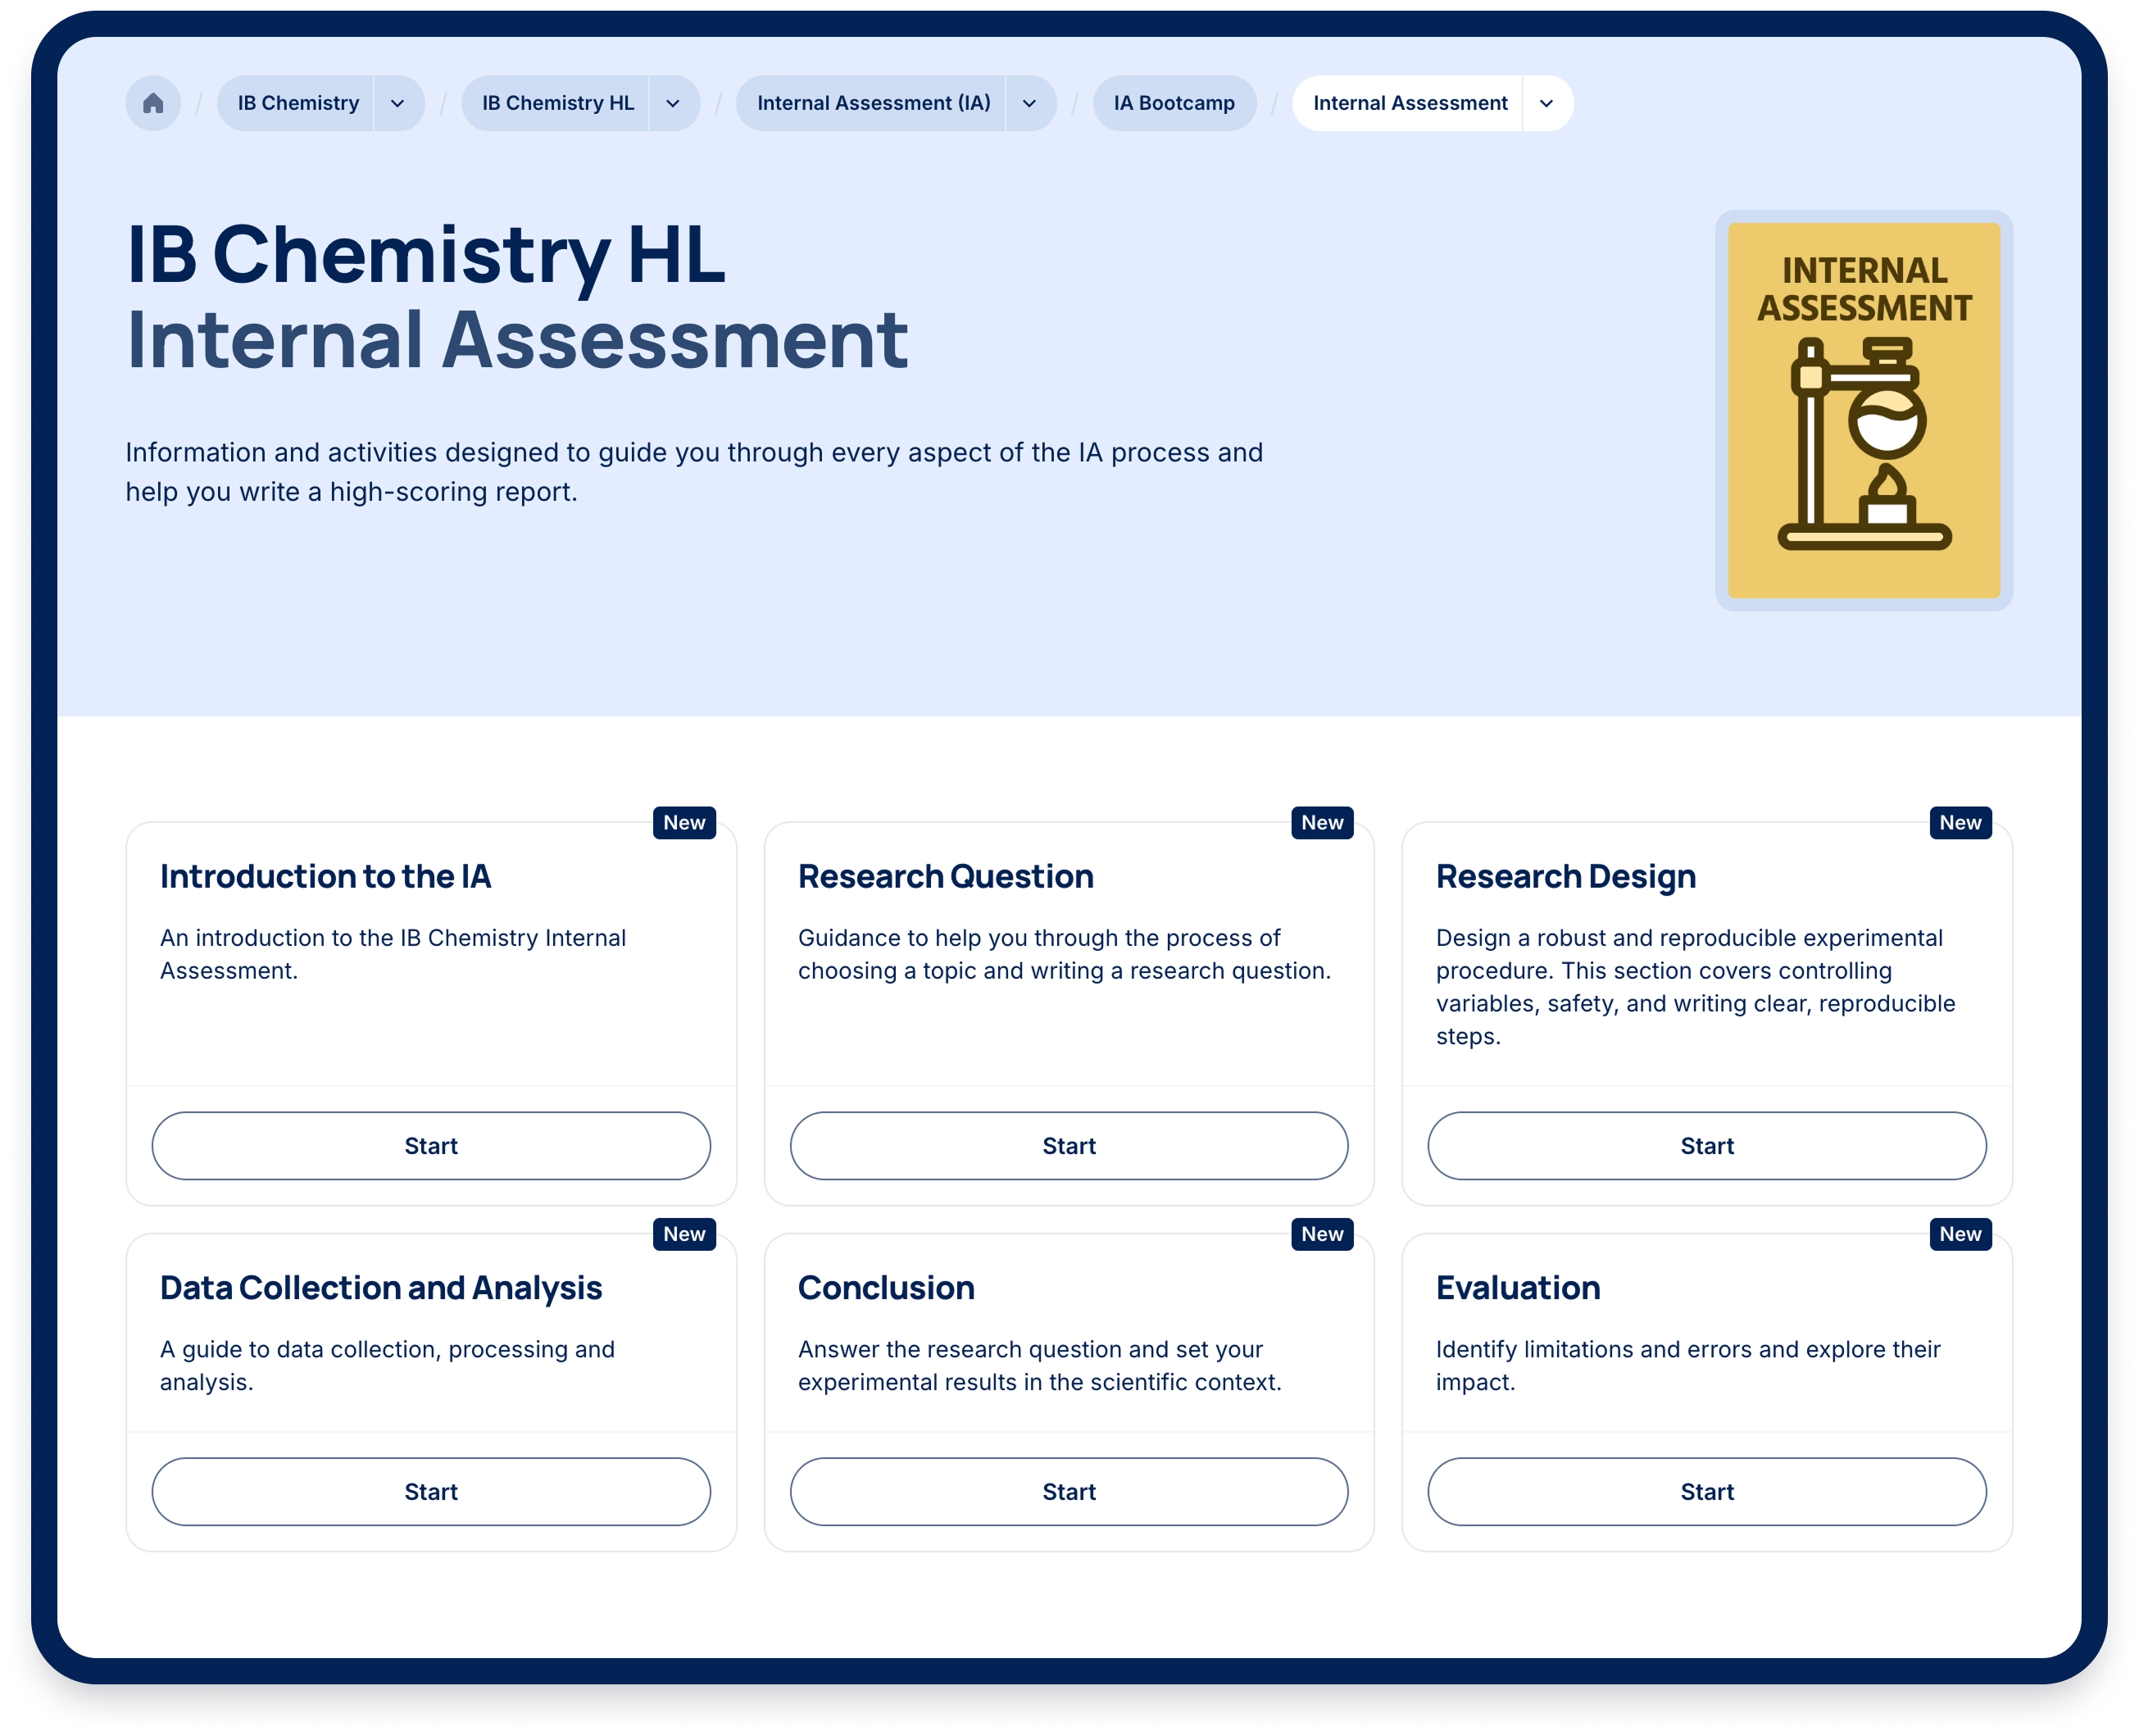Viewport: 2139px width, 1736px height.
Task: Expand the current Internal Assessment breadcrumb chevron
Action: tap(1547, 103)
